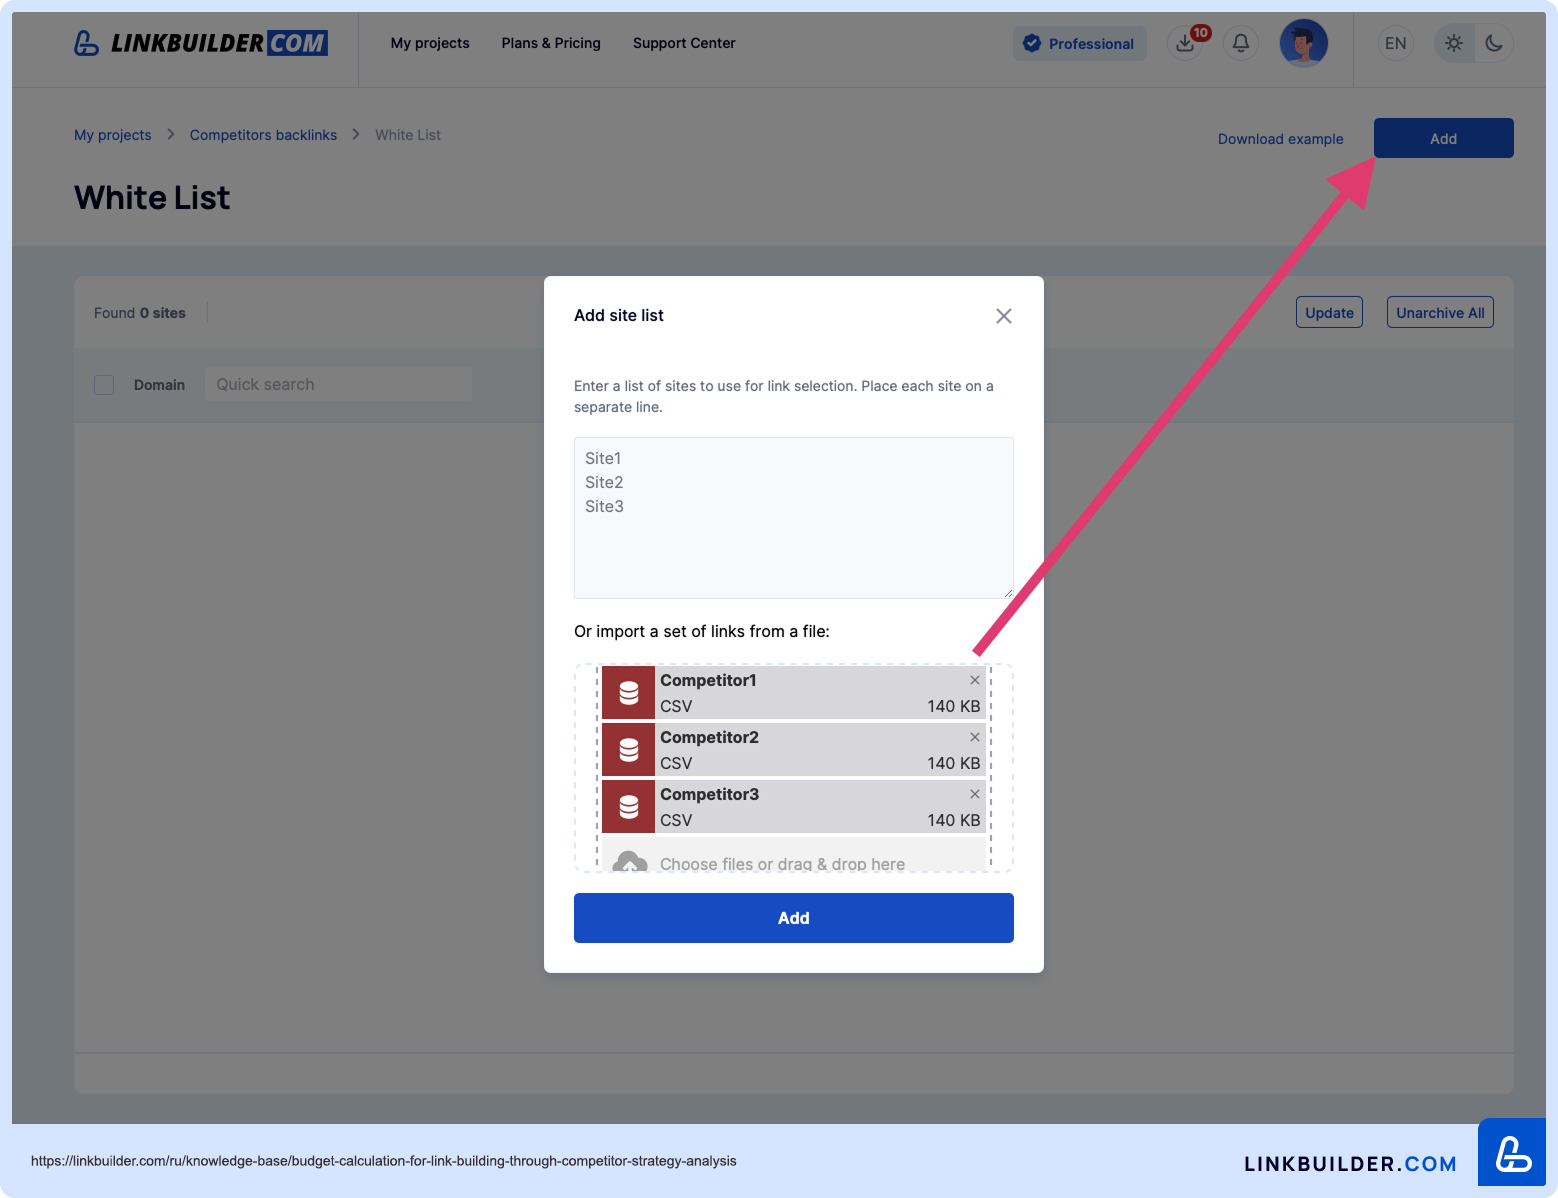Open the Plans & Pricing menu
The image size is (1558, 1198).
click(x=551, y=43)
